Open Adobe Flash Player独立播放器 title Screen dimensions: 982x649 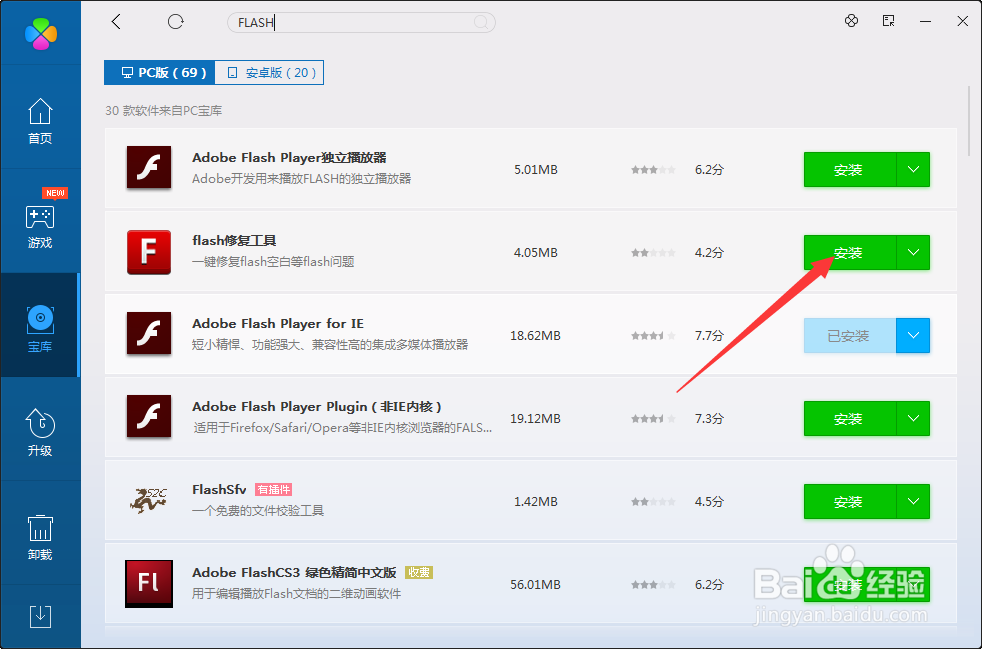click(x=289, y=157)
